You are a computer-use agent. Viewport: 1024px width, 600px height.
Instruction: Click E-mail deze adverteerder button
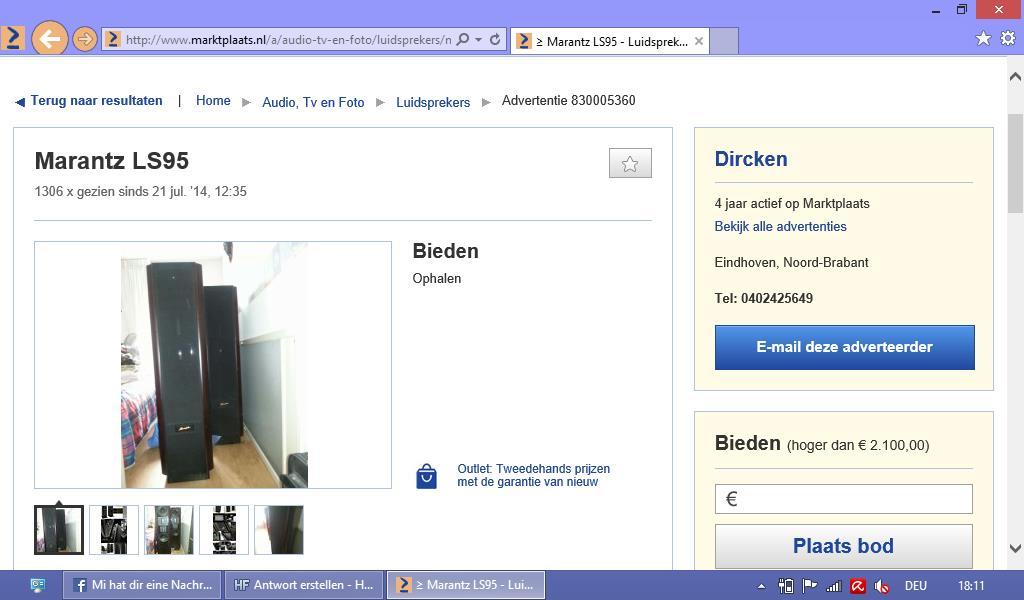(x=844, y=347)
